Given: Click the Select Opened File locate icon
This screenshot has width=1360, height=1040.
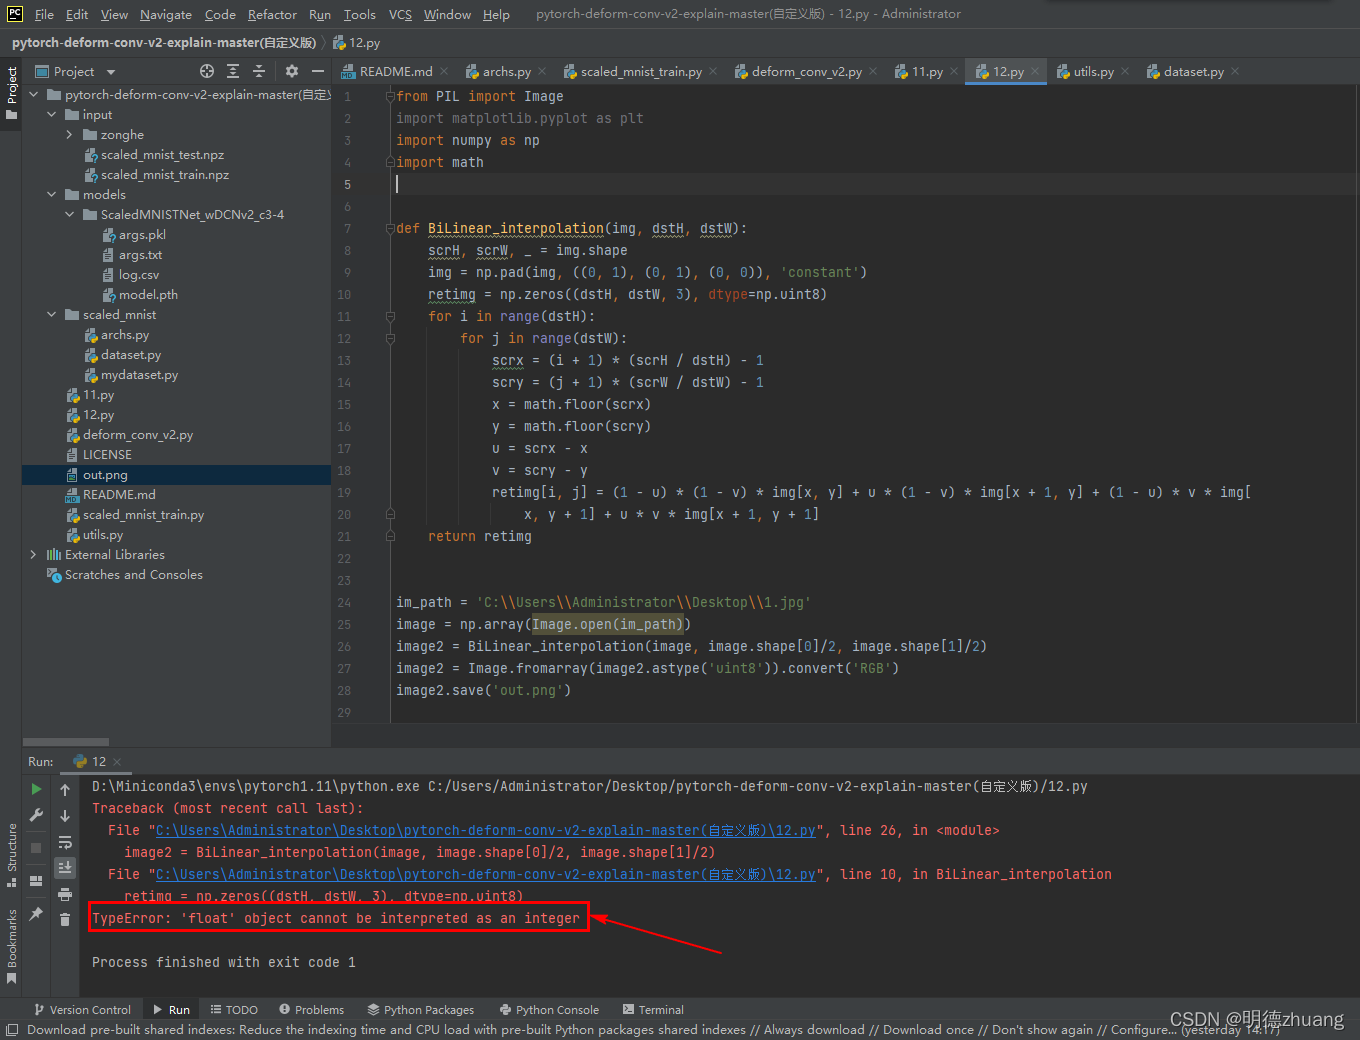Looking at the screenshot, I should click(207, 71).
